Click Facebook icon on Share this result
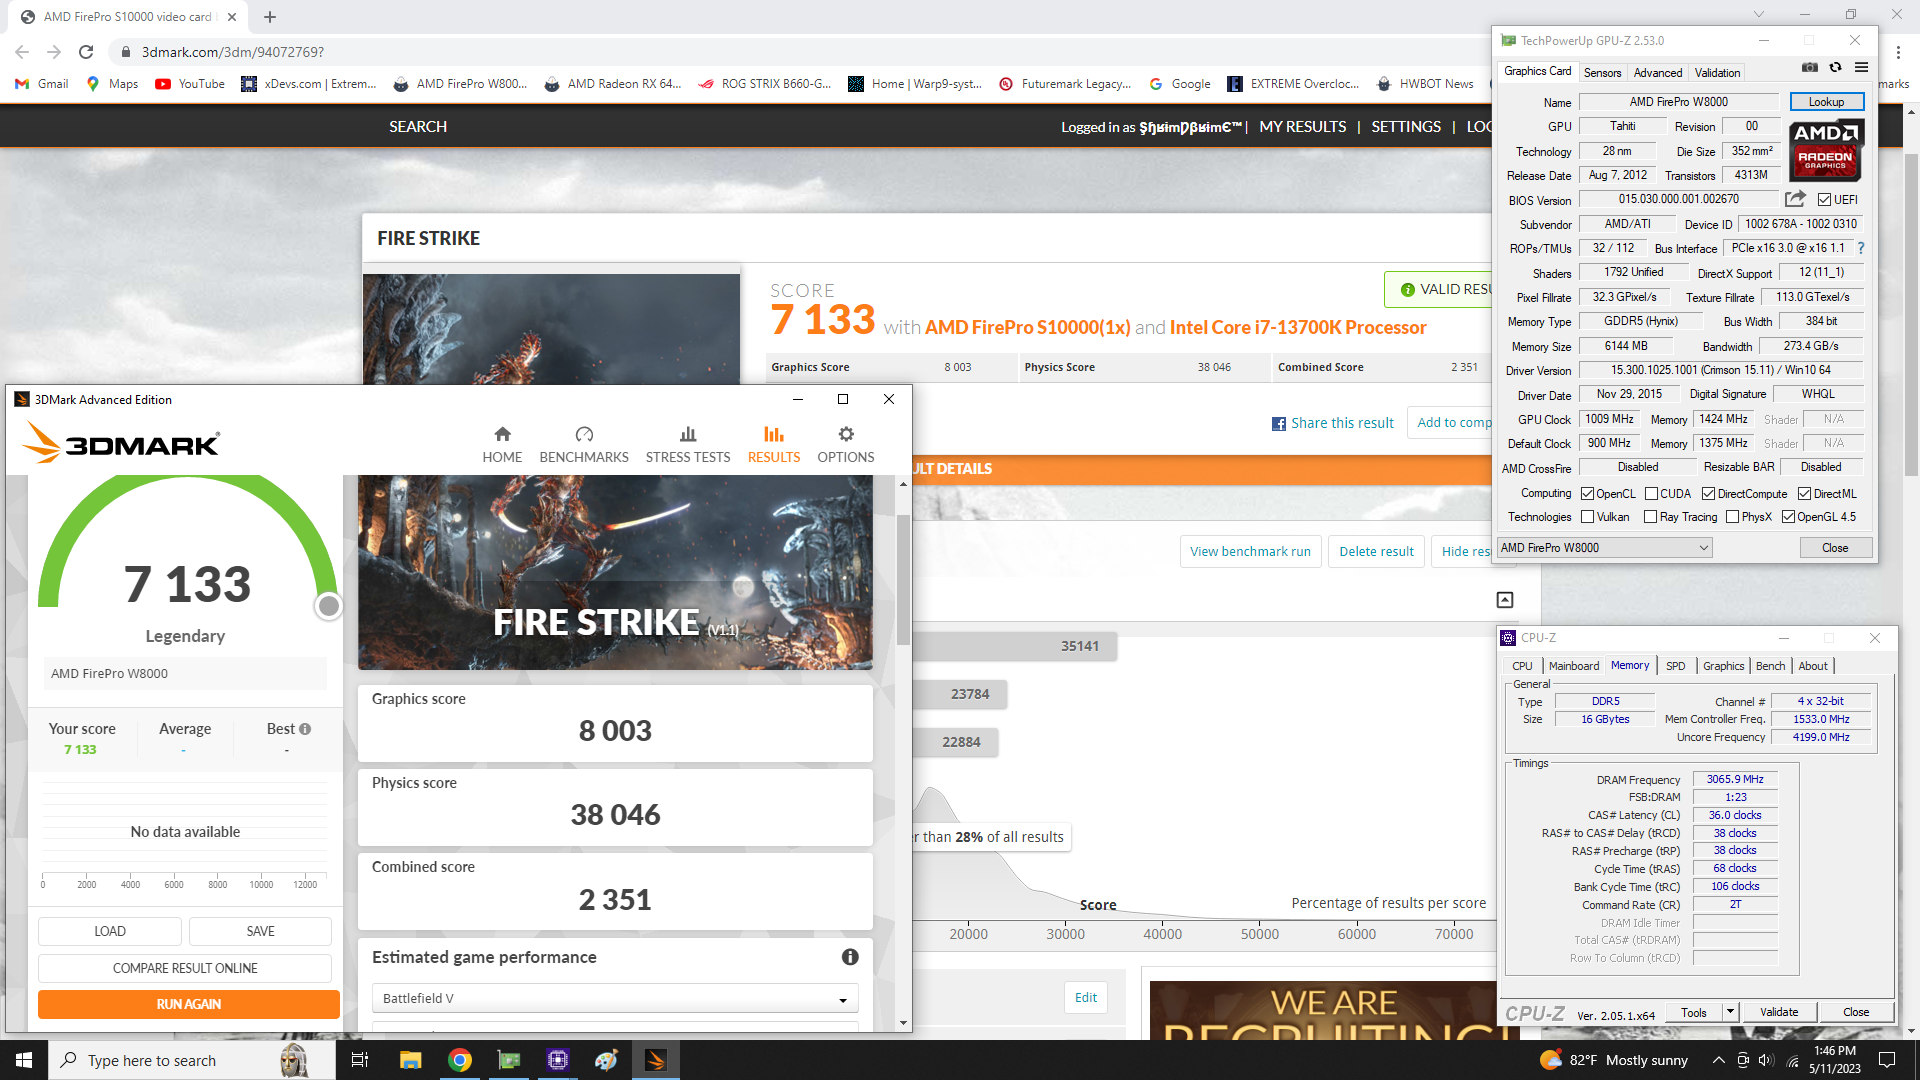The image size is (1920, 1080). pyautogui.click(x=1279, y=424)
